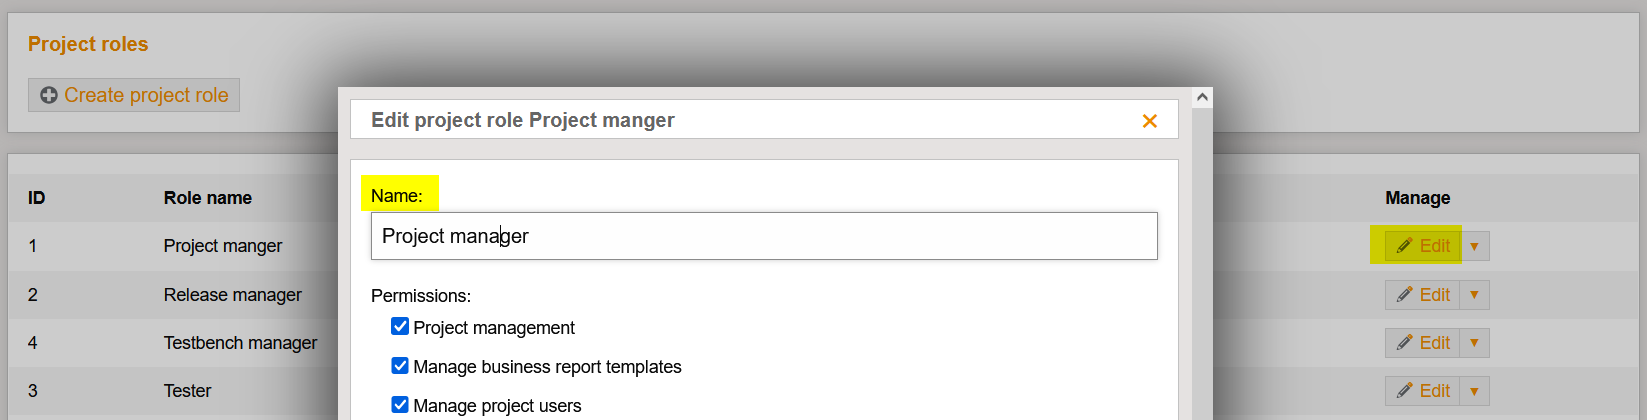Click pencil icon for Testbench manager row
Image resolution: width=1647 pixels, height=420 pixels.
coord(1404,343)
